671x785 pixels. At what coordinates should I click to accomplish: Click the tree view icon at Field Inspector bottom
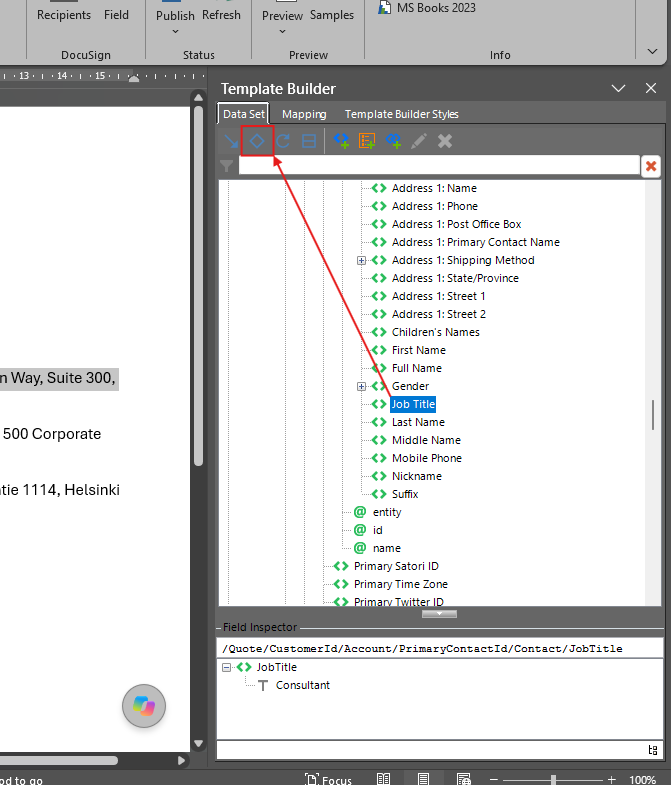[652, 750]
